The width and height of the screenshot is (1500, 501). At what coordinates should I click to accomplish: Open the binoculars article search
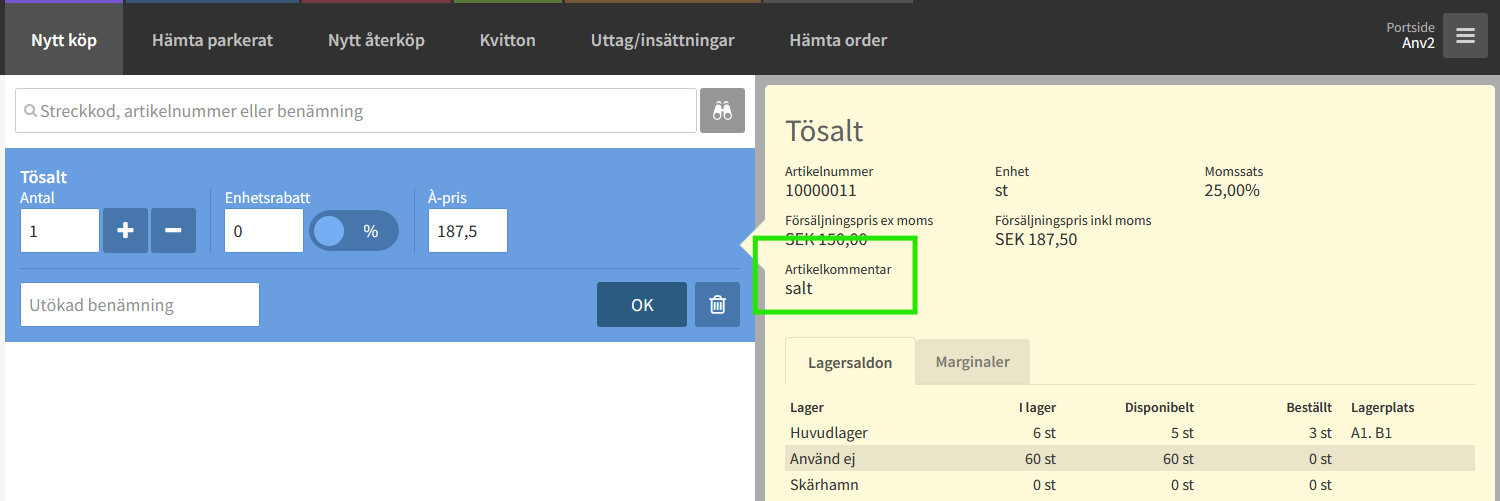722,111
